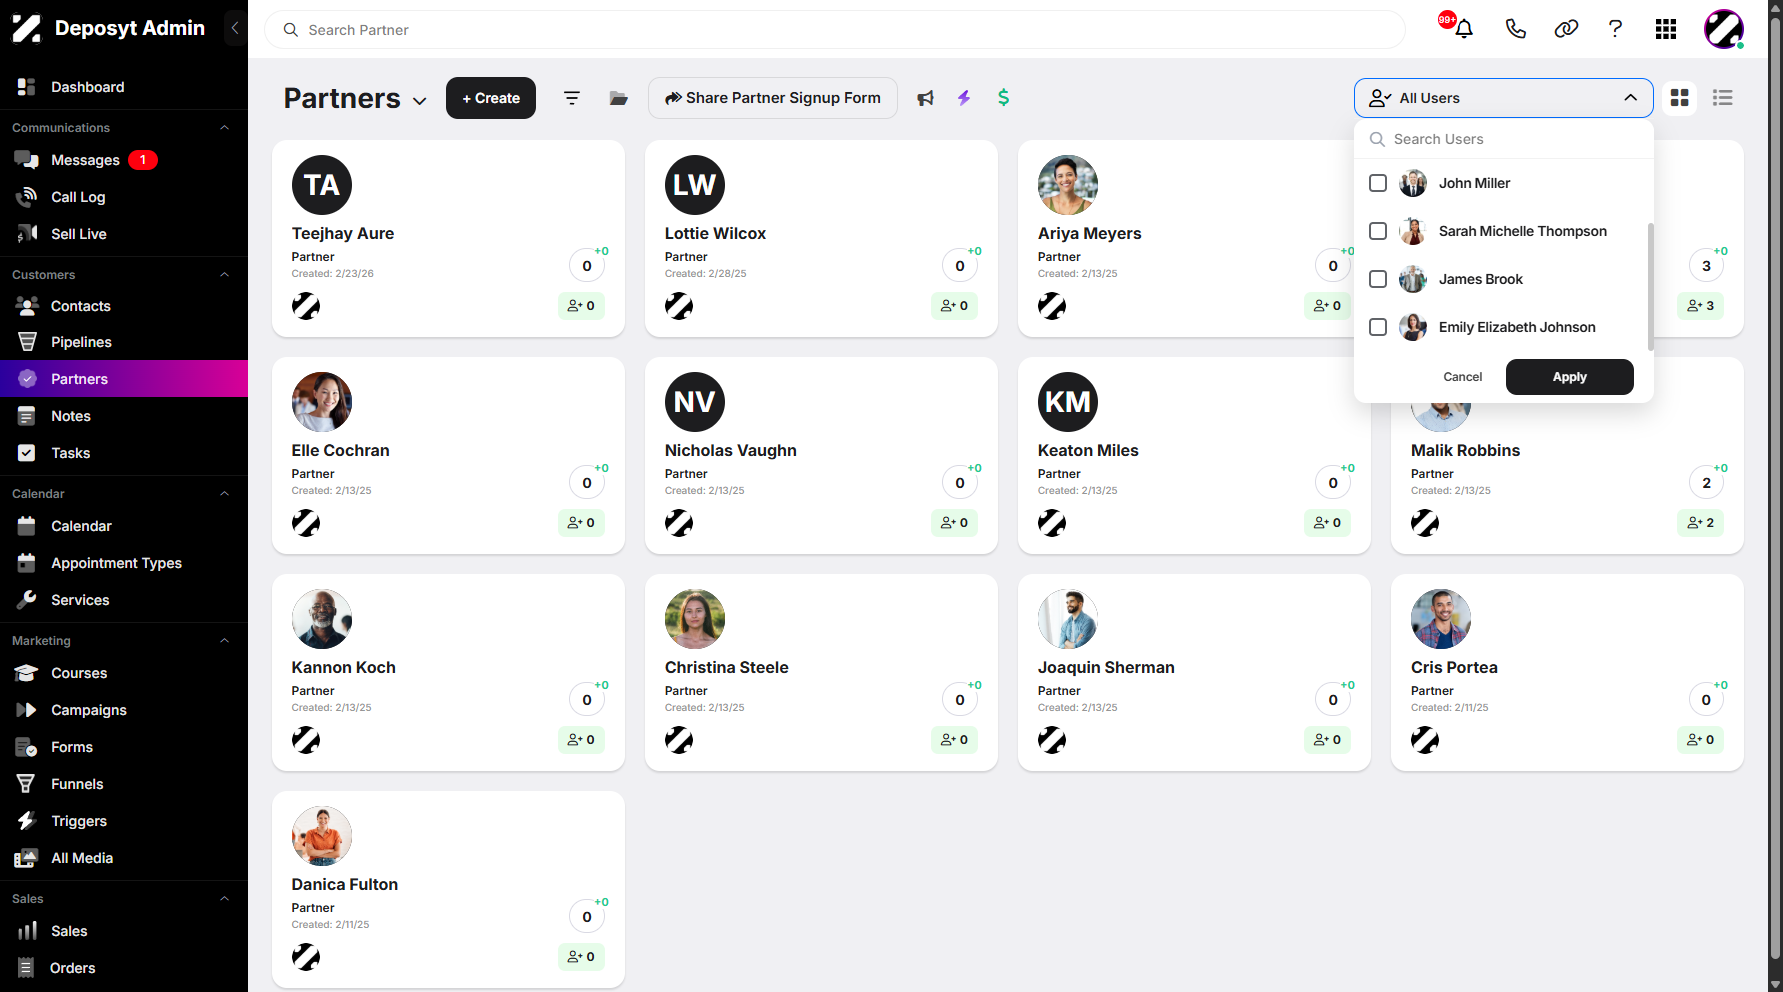1783x992 pixels.
Task: Click the user list scrollbar
Action: (1650, 287)
